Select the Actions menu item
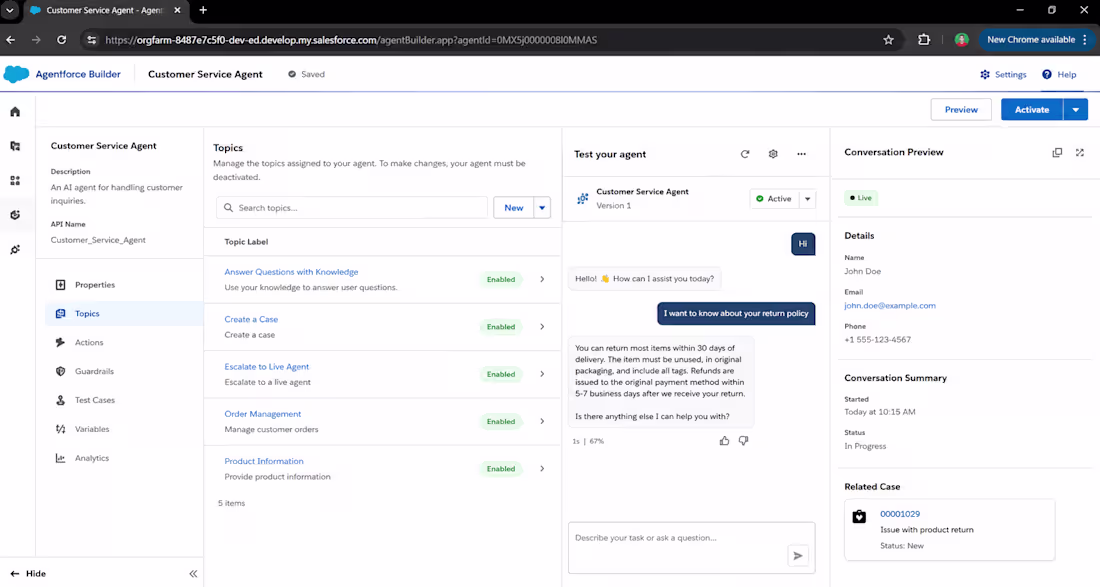The image size is (1100, 587). [124, 342]
